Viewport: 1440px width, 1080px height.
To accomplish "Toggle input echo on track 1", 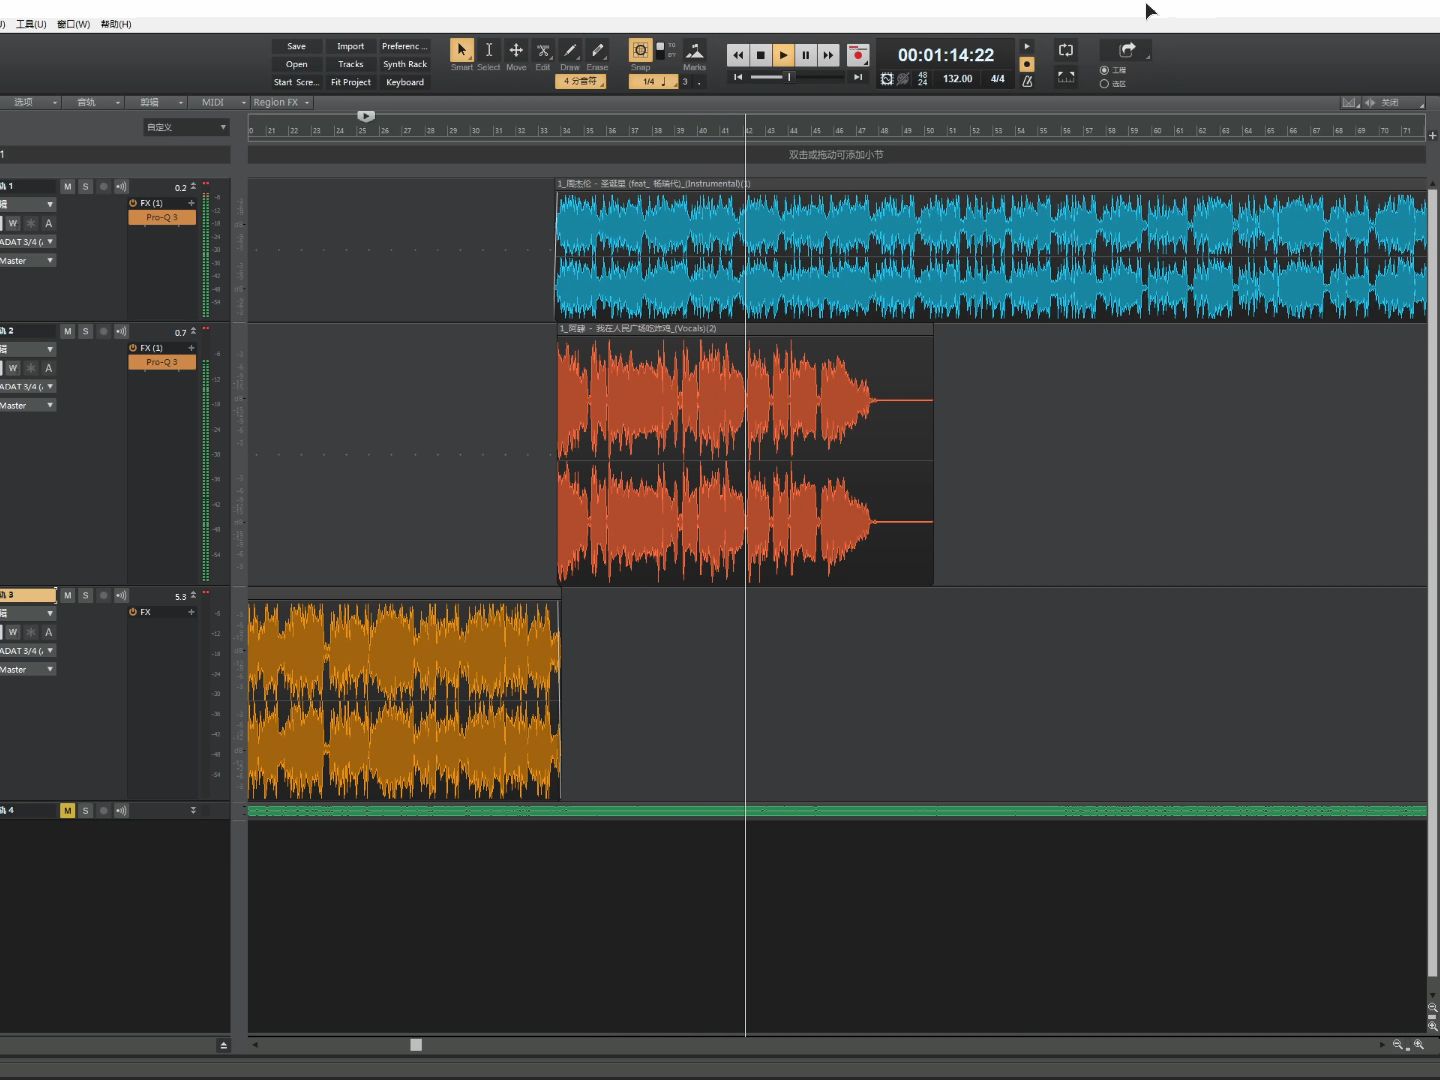I will click(x=121, y=187).
